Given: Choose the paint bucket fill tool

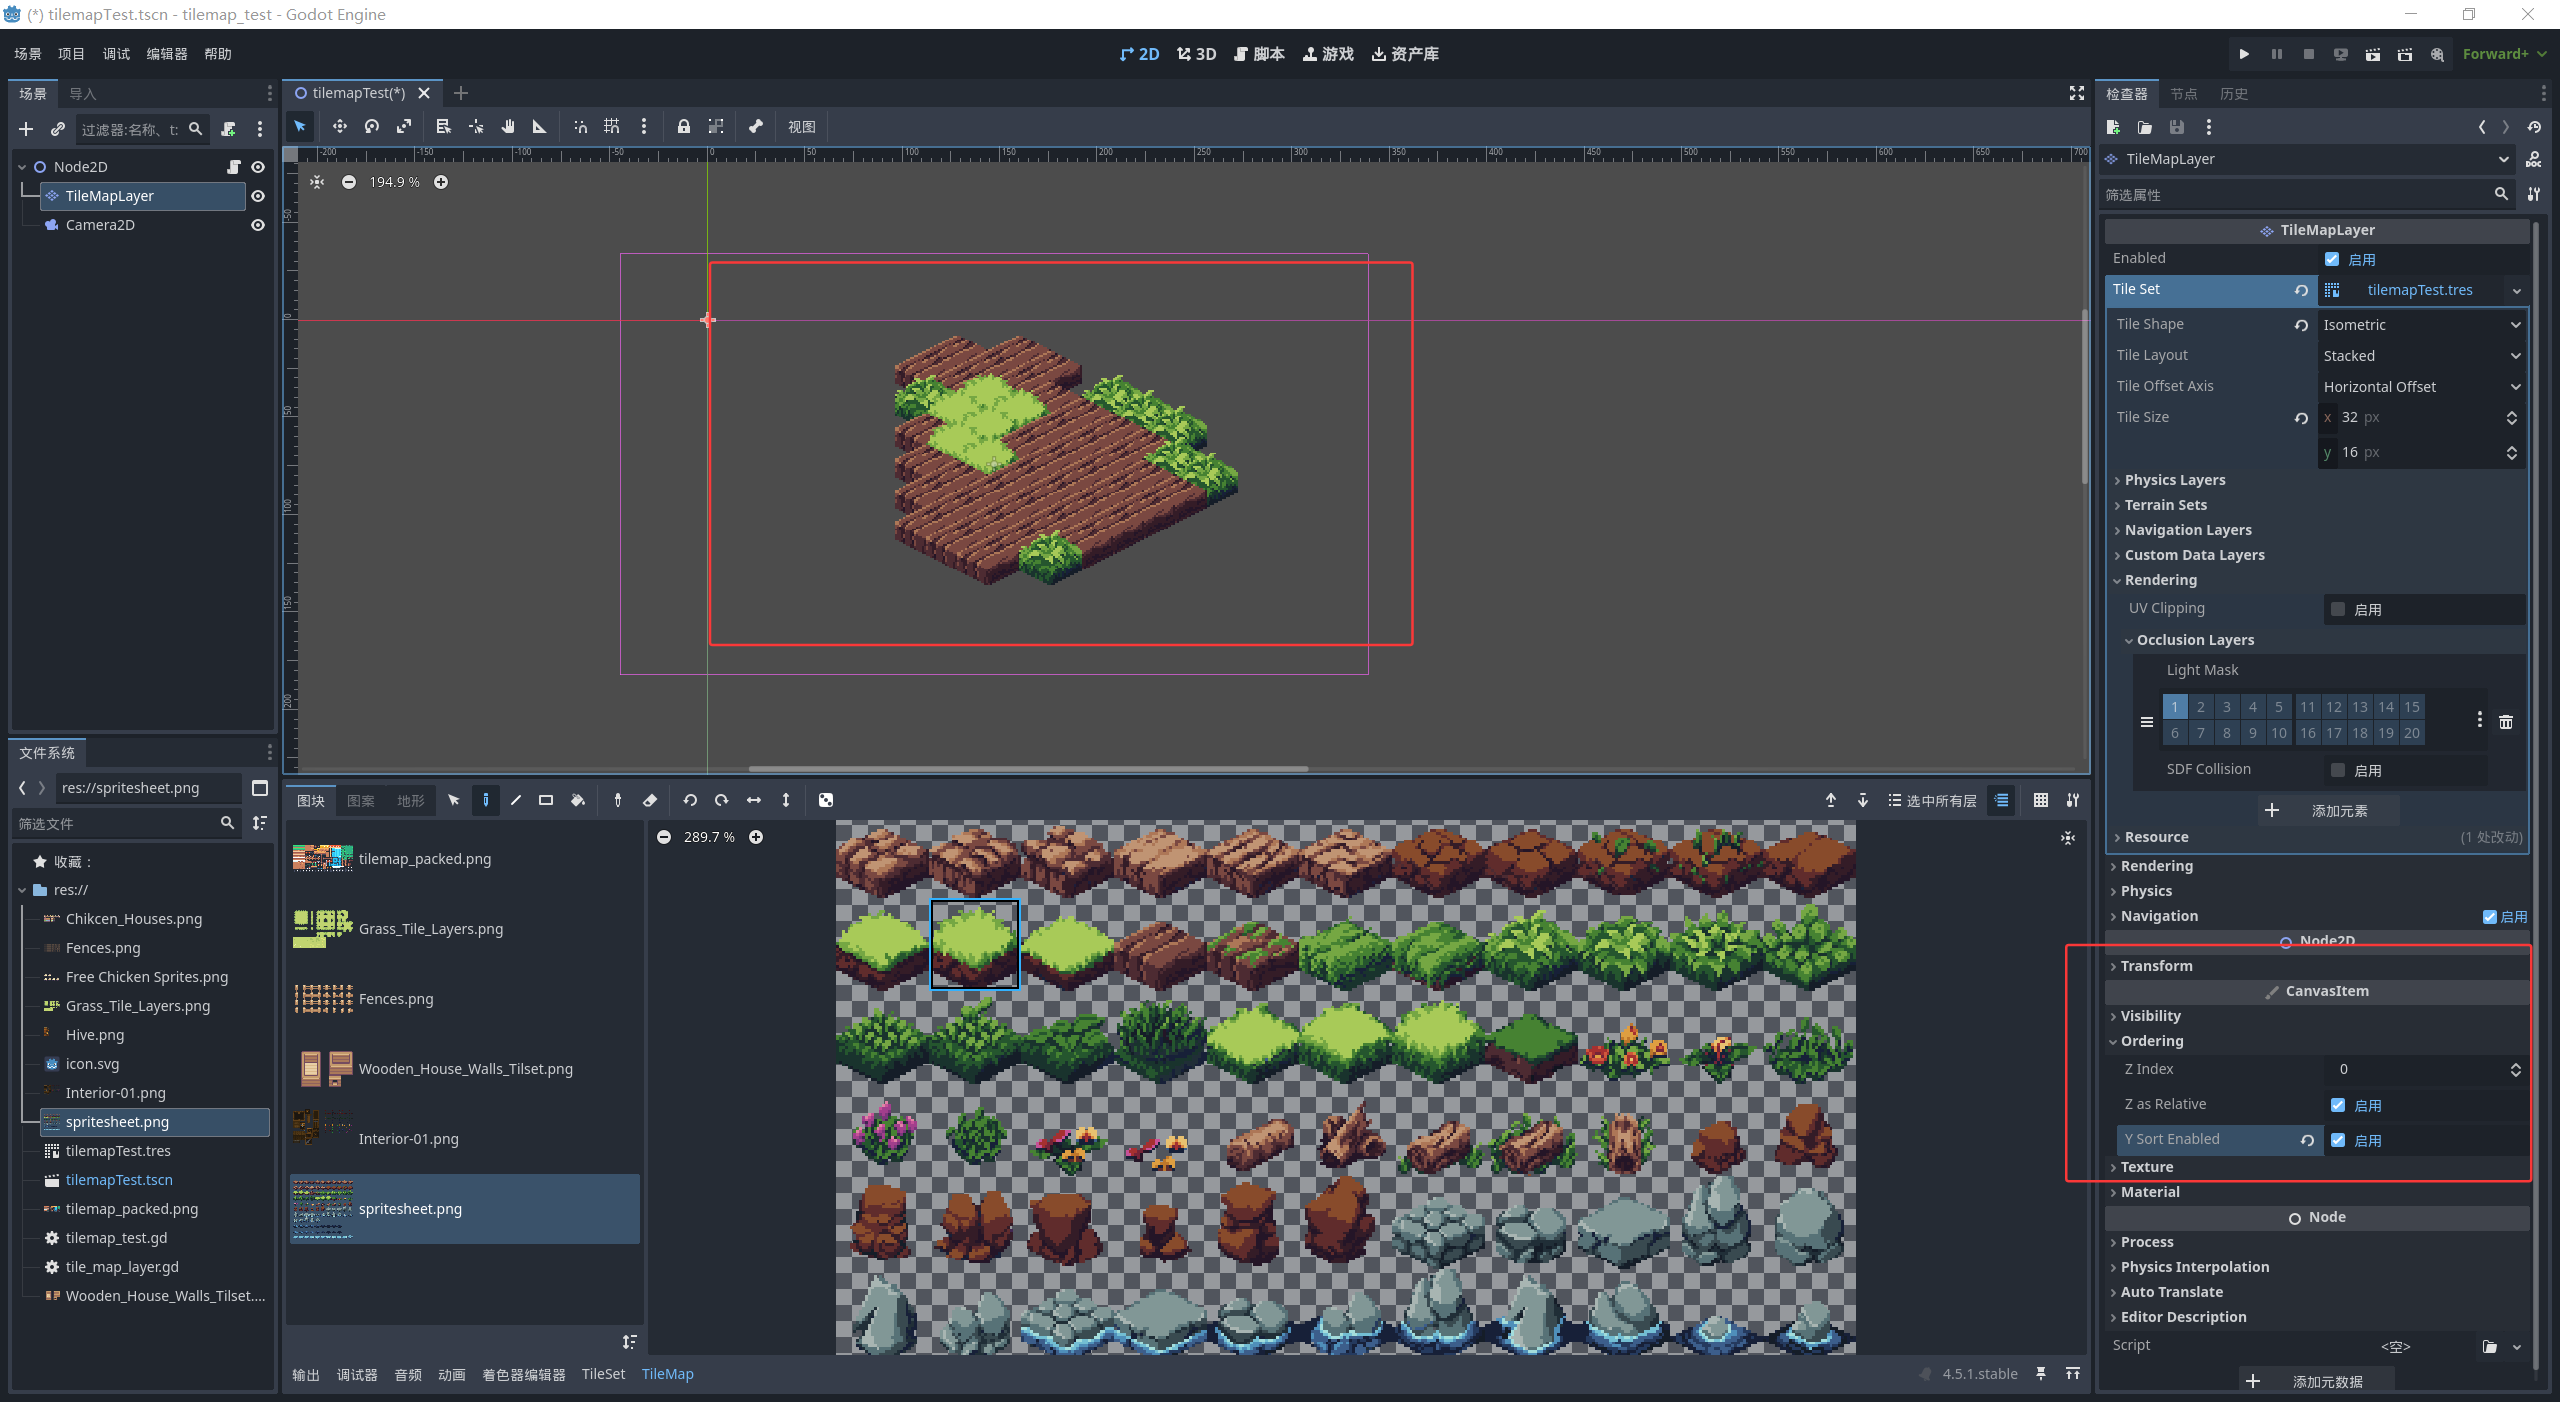Looking at the screenshot, I should [x=578, y=800].
